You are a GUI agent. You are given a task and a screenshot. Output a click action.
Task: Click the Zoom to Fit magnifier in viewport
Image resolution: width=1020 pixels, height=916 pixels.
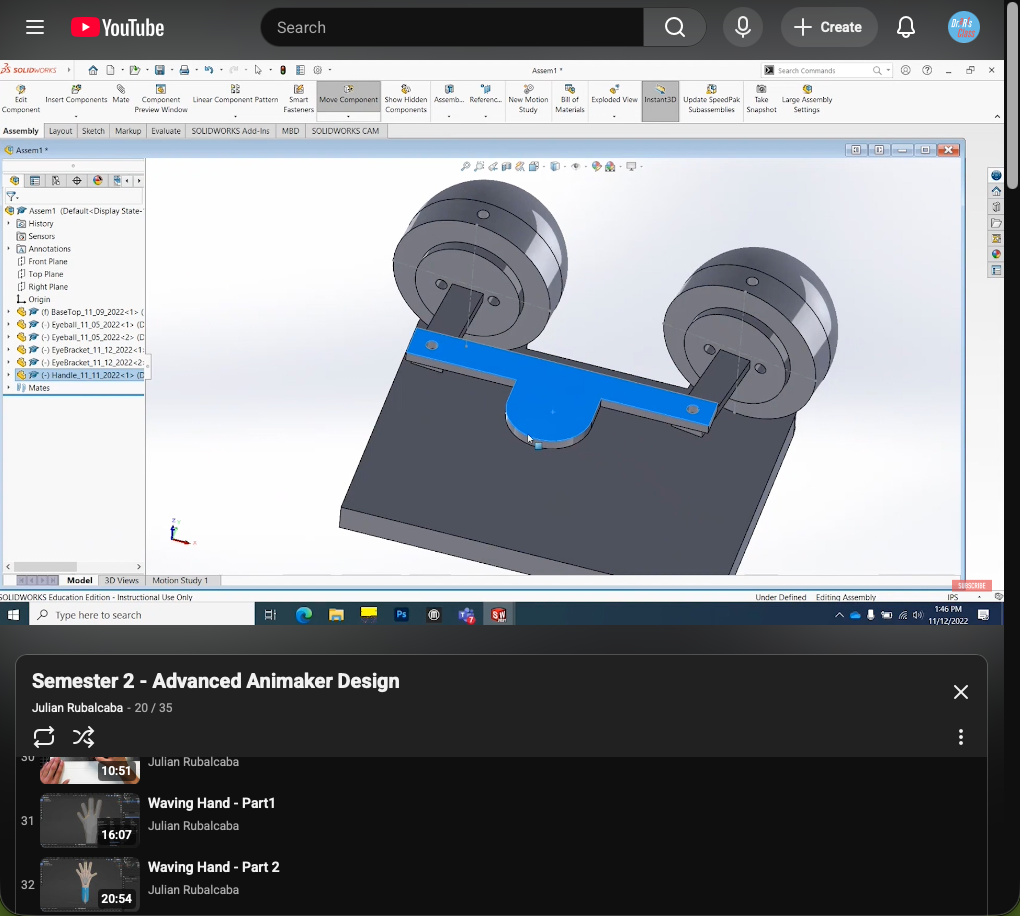point(466,167)
